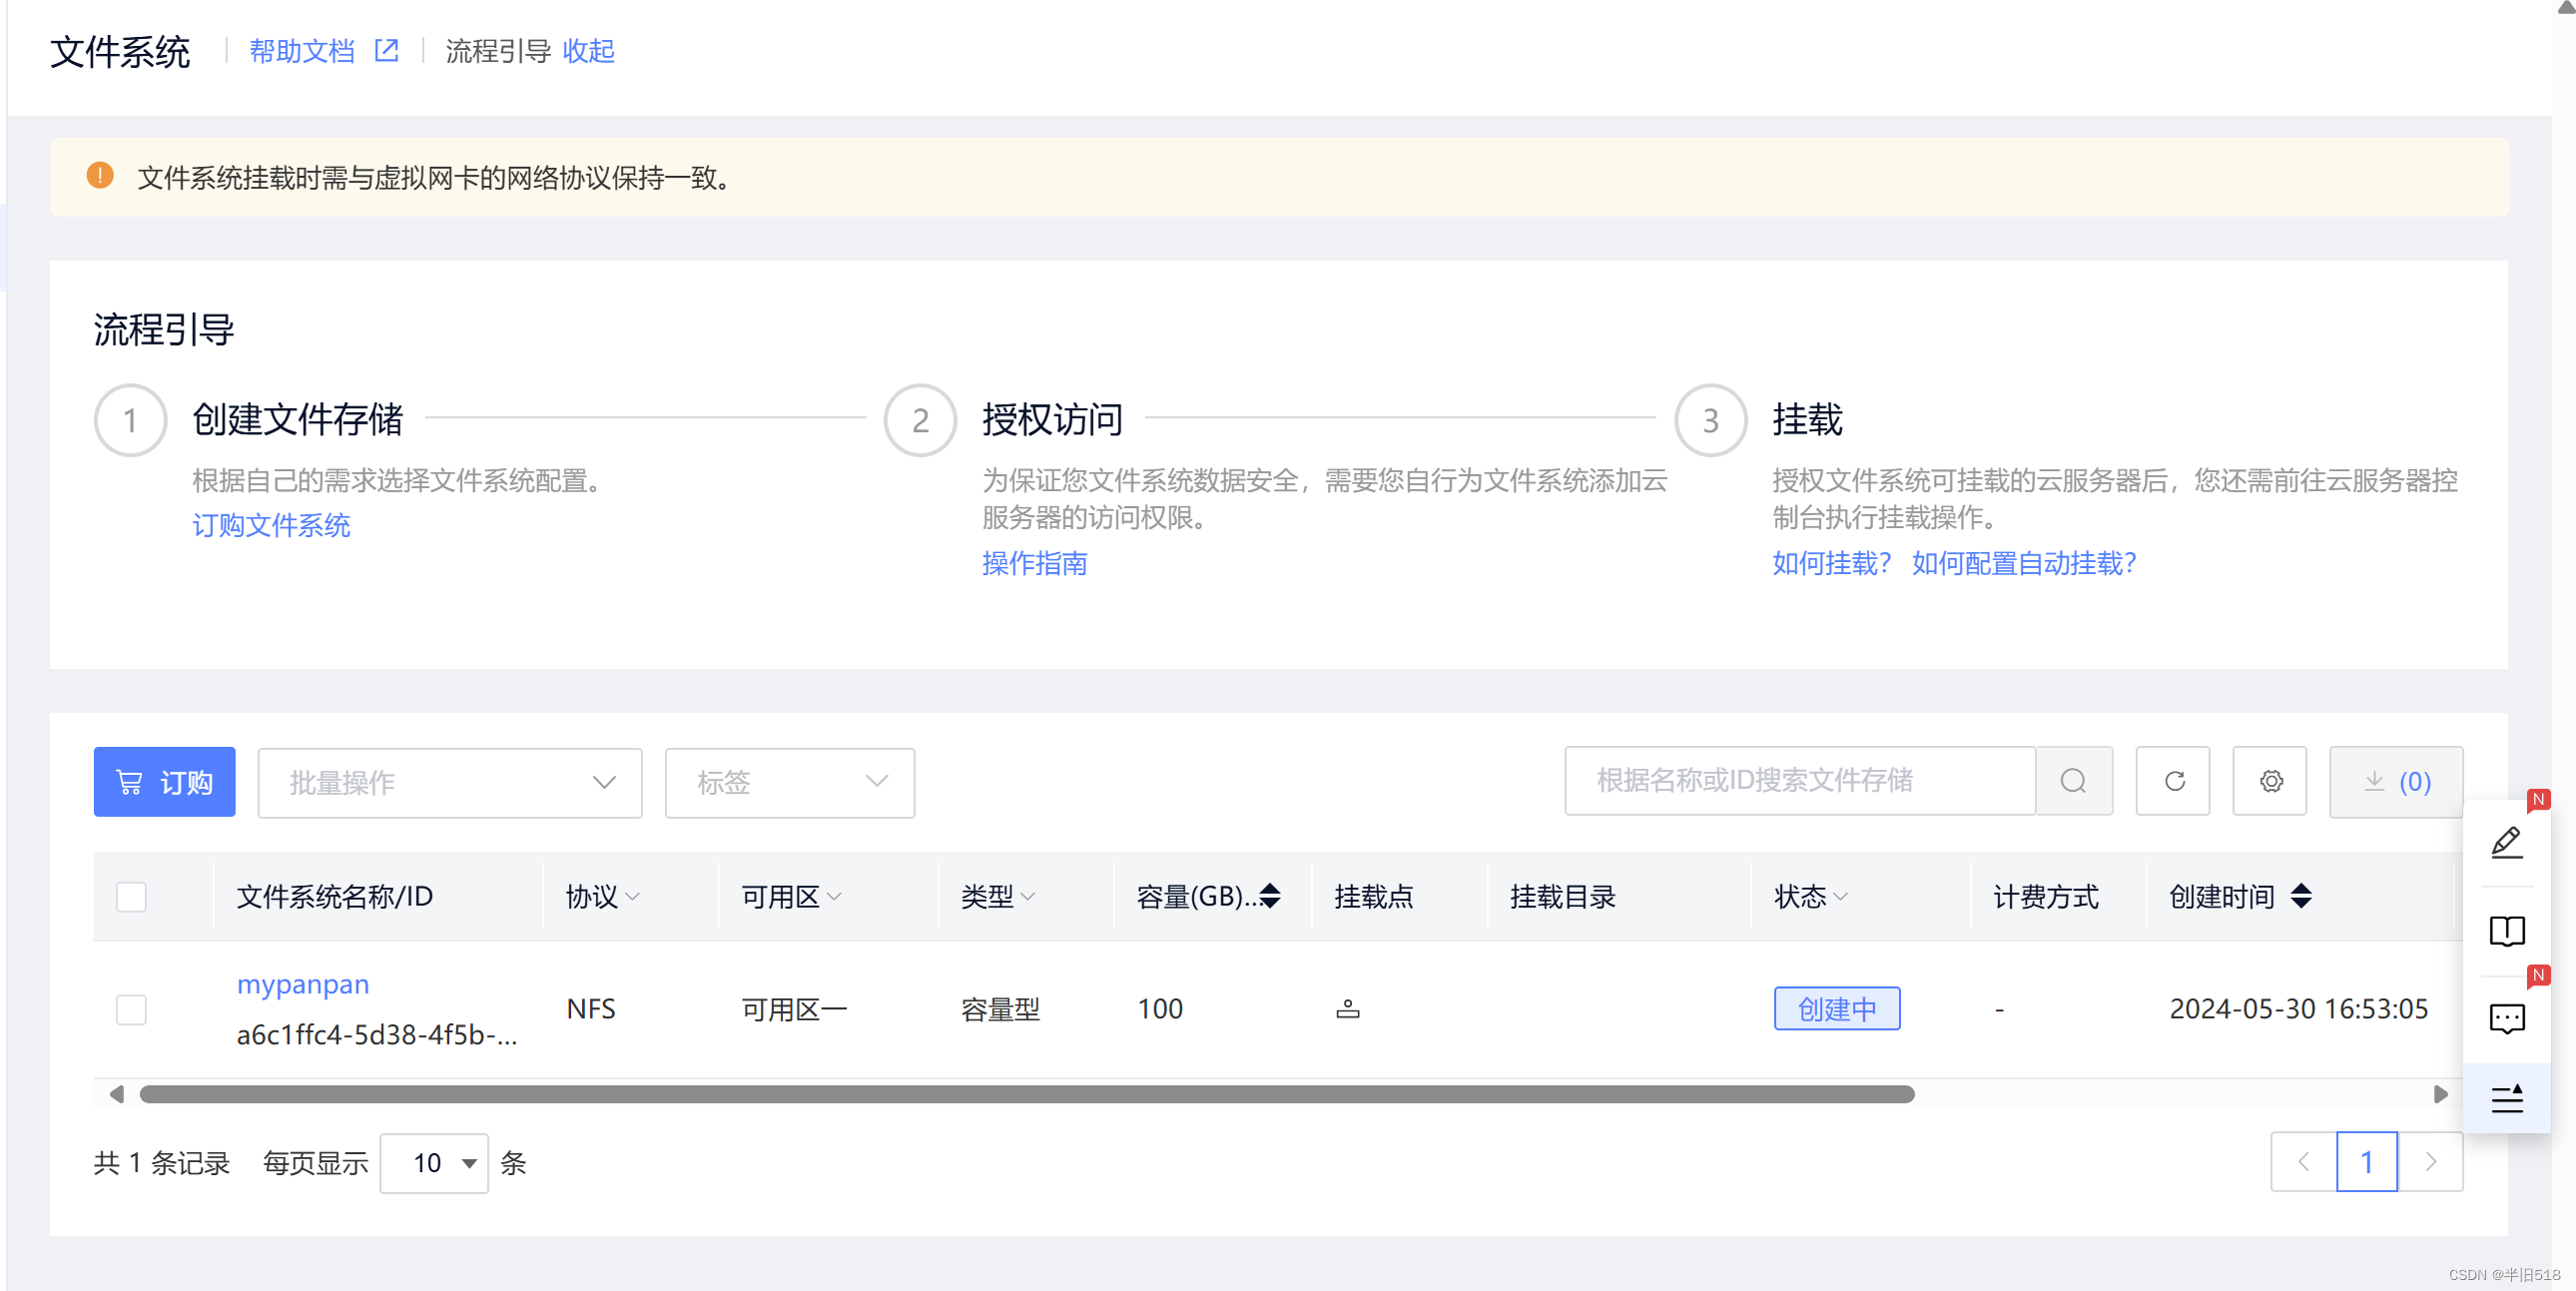Click the blue 订购 button
The height and width of the screenshot is (1291, 2576).
pyautogui.click(x=165, y=782)
